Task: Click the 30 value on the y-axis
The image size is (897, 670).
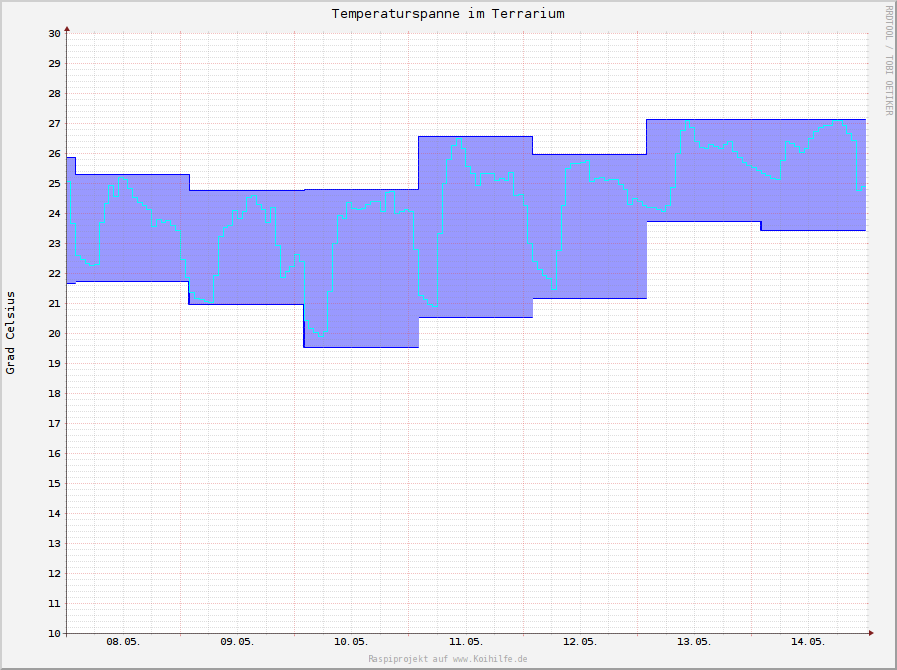Action: click(54, 34)
